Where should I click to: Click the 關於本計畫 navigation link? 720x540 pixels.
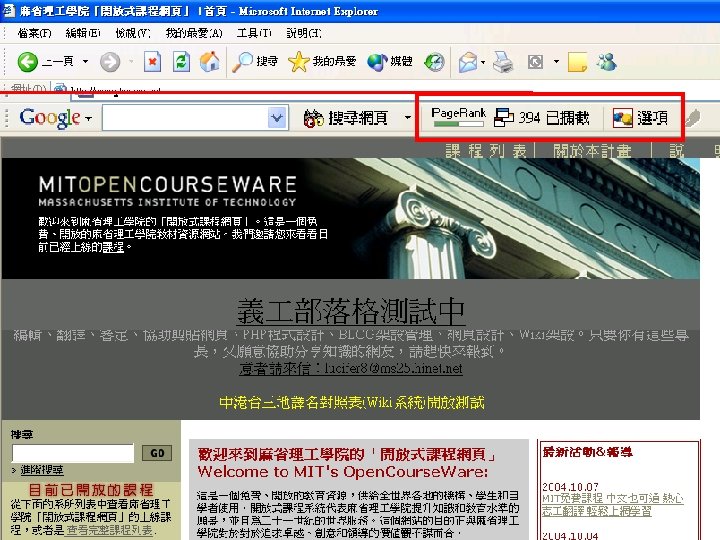tap(592, 151)
